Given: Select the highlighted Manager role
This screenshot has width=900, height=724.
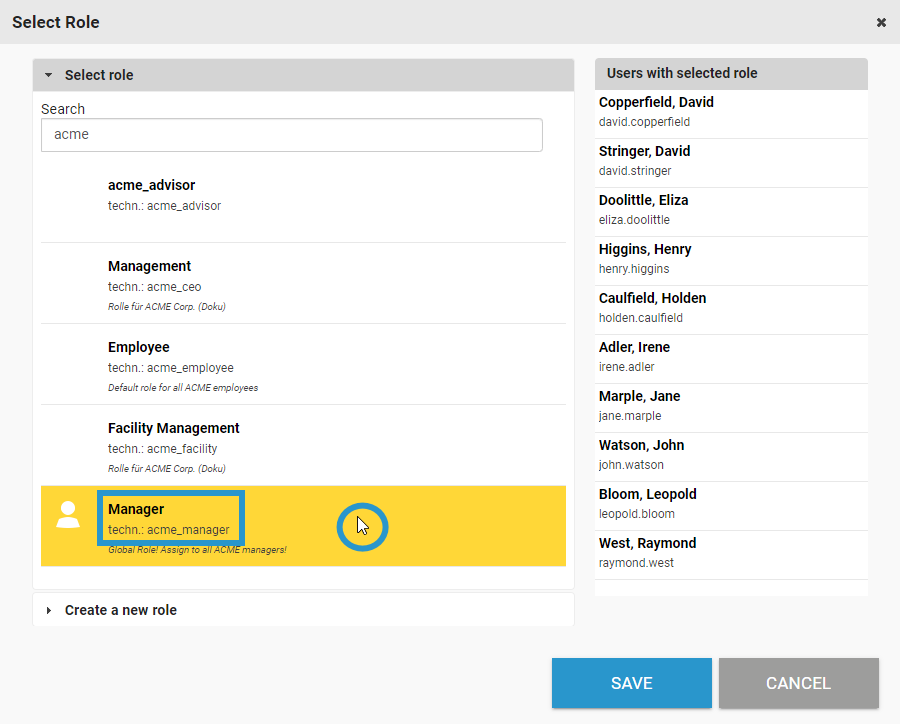Looking at the screenshot, I should coord(171,518).
